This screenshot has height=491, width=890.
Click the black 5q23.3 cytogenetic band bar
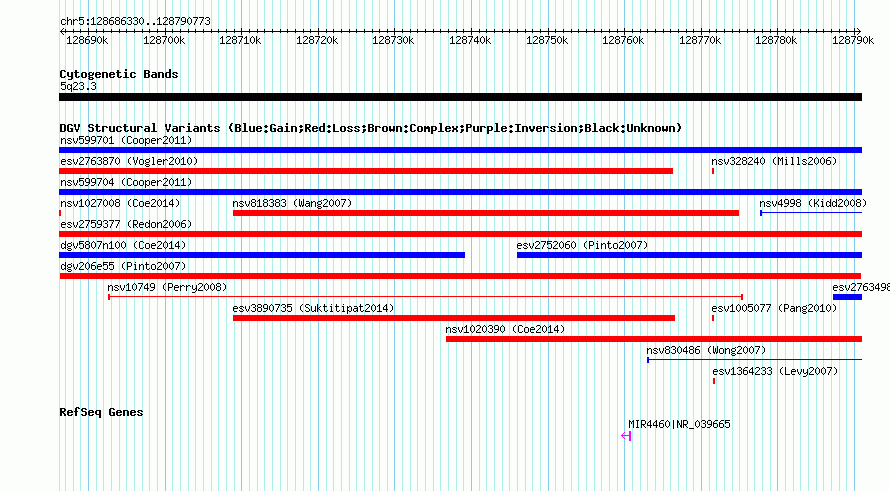[460, 97]
